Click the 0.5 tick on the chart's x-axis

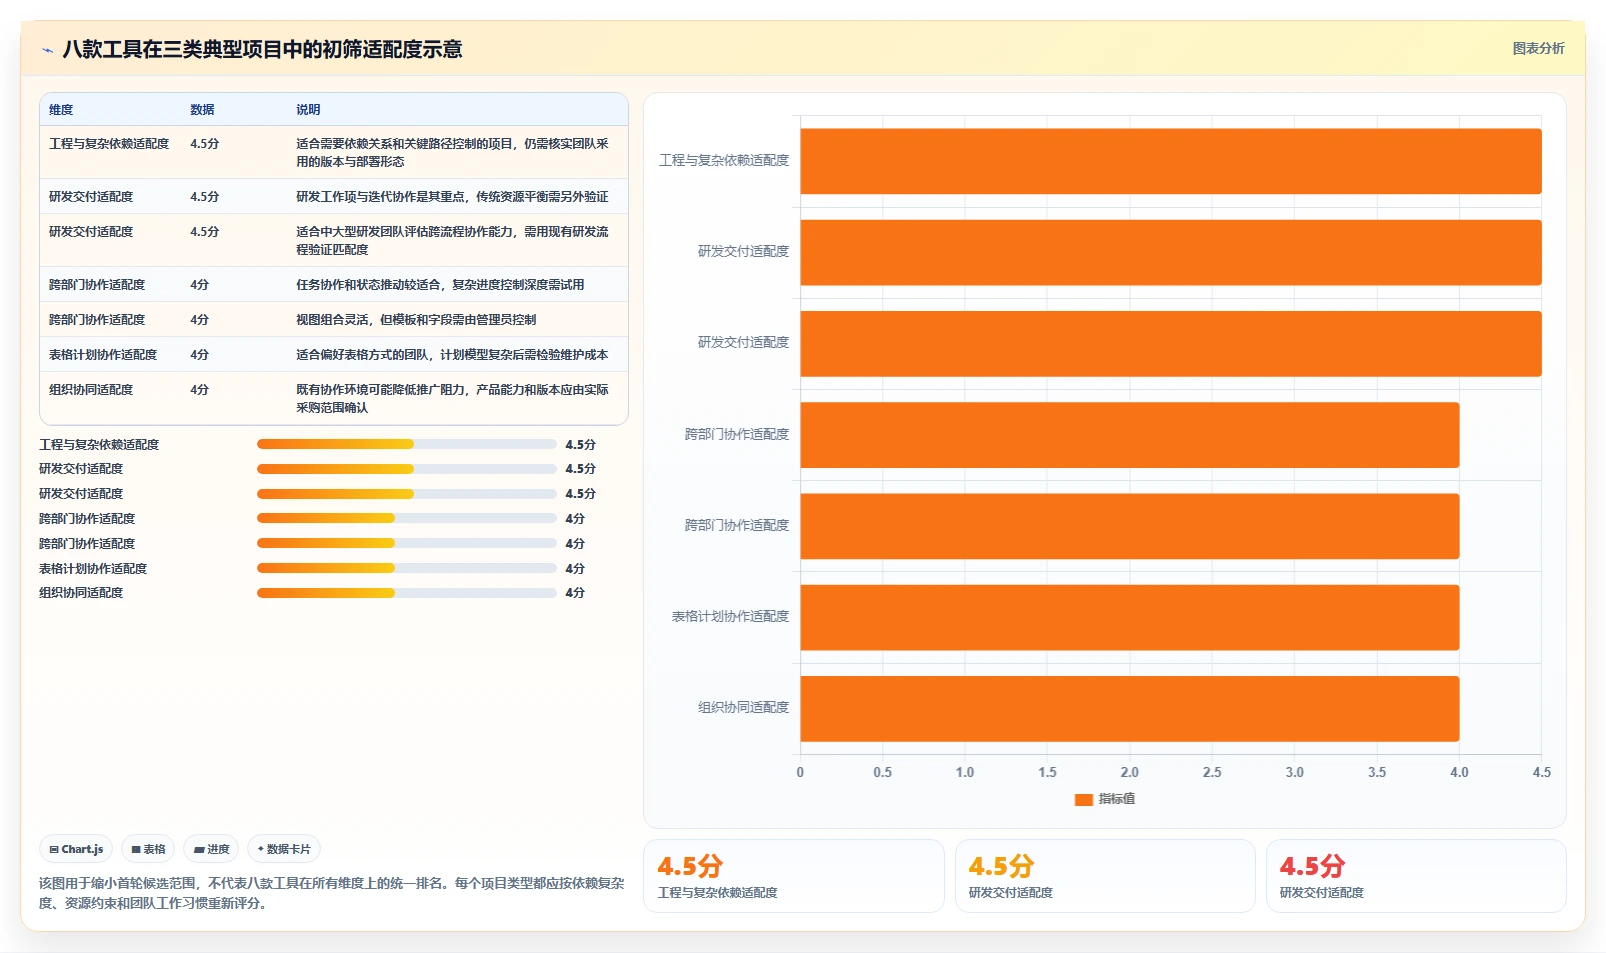882,772
